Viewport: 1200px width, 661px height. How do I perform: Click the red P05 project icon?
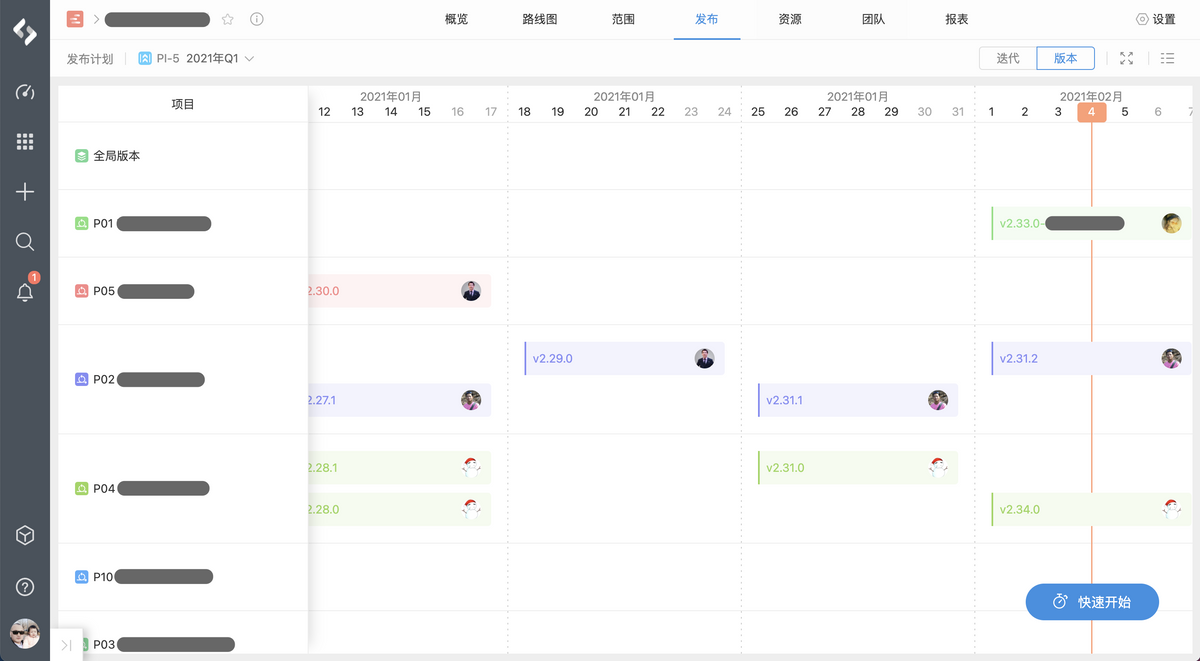point(82,291)
